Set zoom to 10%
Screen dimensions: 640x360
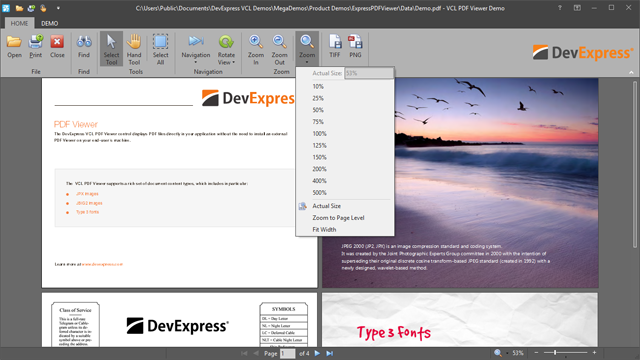(345, 87)
